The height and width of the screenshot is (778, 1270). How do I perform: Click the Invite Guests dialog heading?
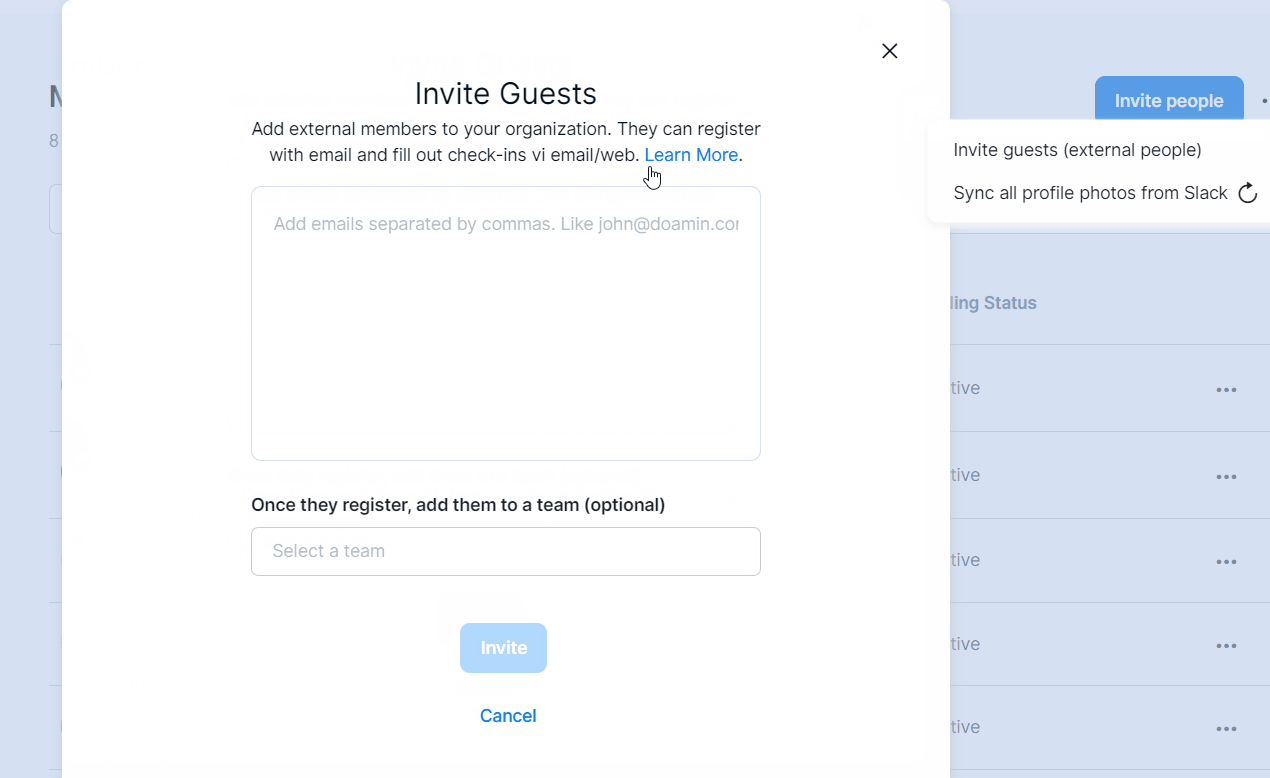tap(505, 94)
